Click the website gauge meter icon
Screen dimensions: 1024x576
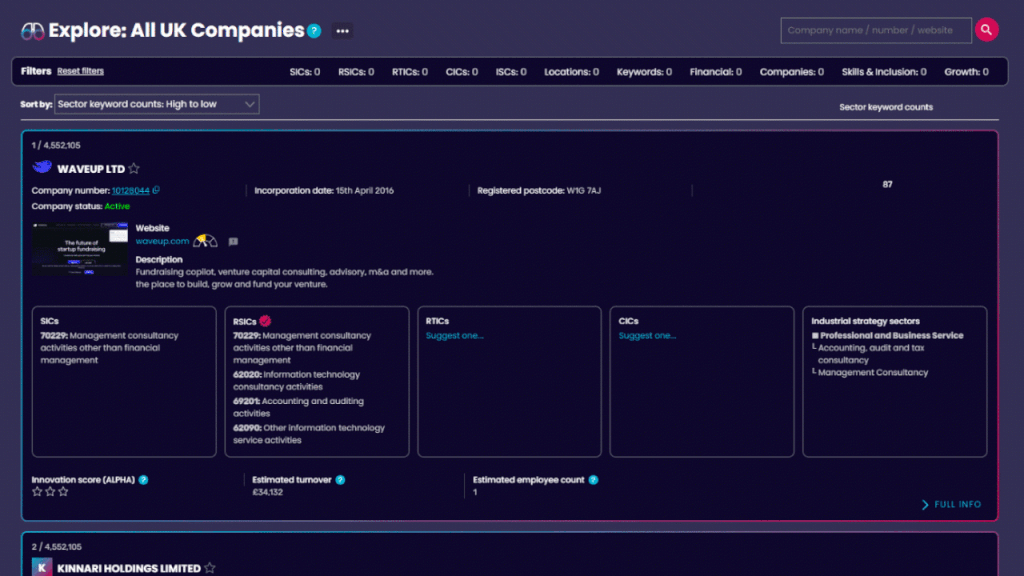point(206,241)
